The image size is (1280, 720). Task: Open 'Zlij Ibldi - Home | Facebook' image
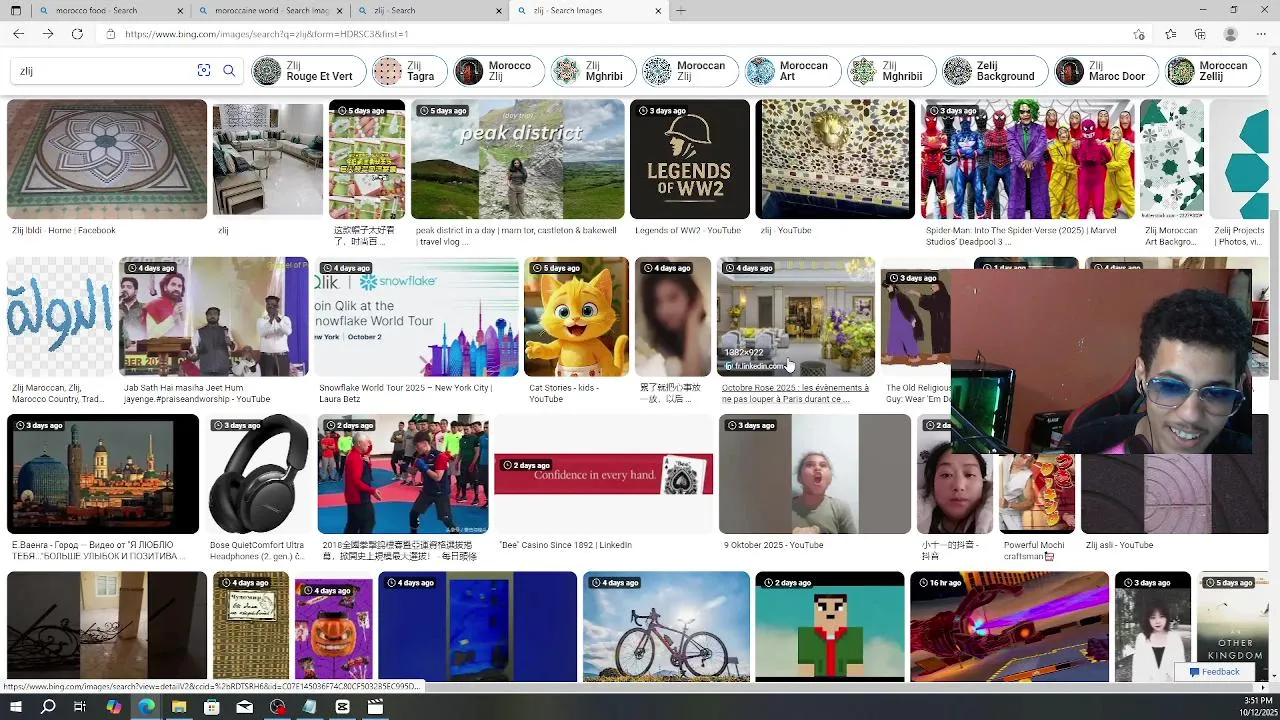pos(107,159)
